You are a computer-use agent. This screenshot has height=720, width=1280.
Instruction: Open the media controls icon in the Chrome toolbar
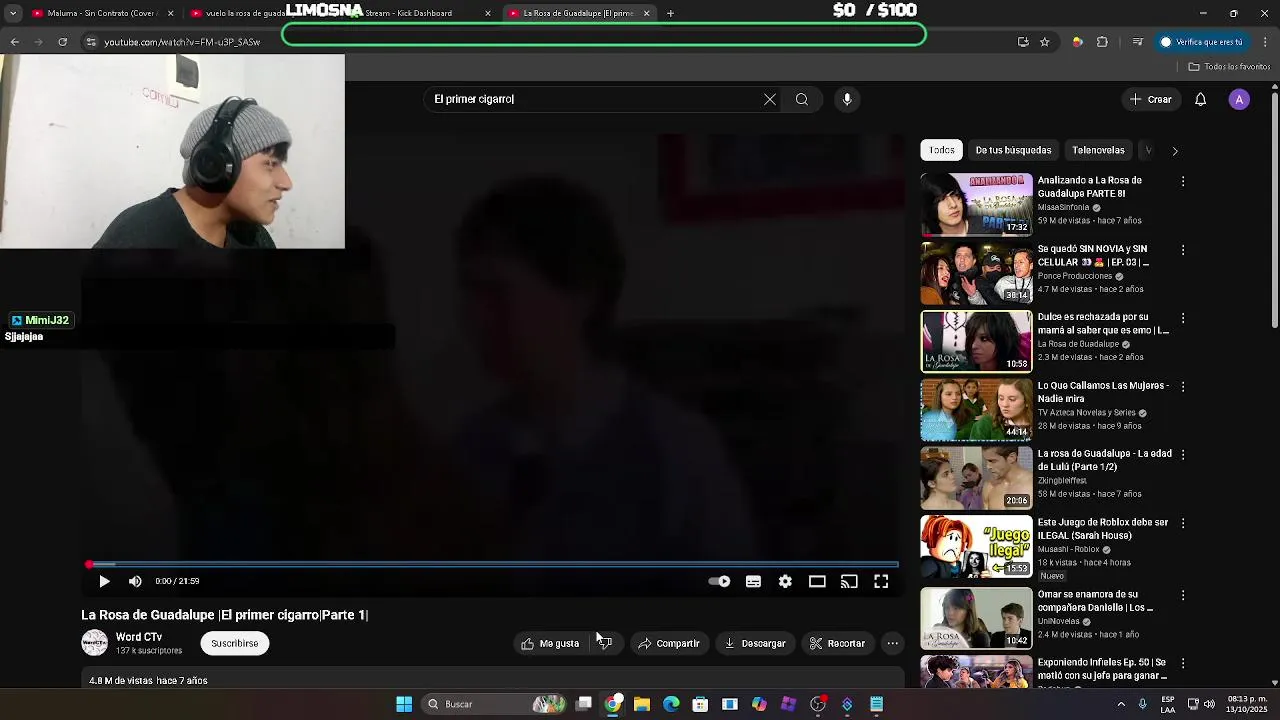tap(1138, 42)
